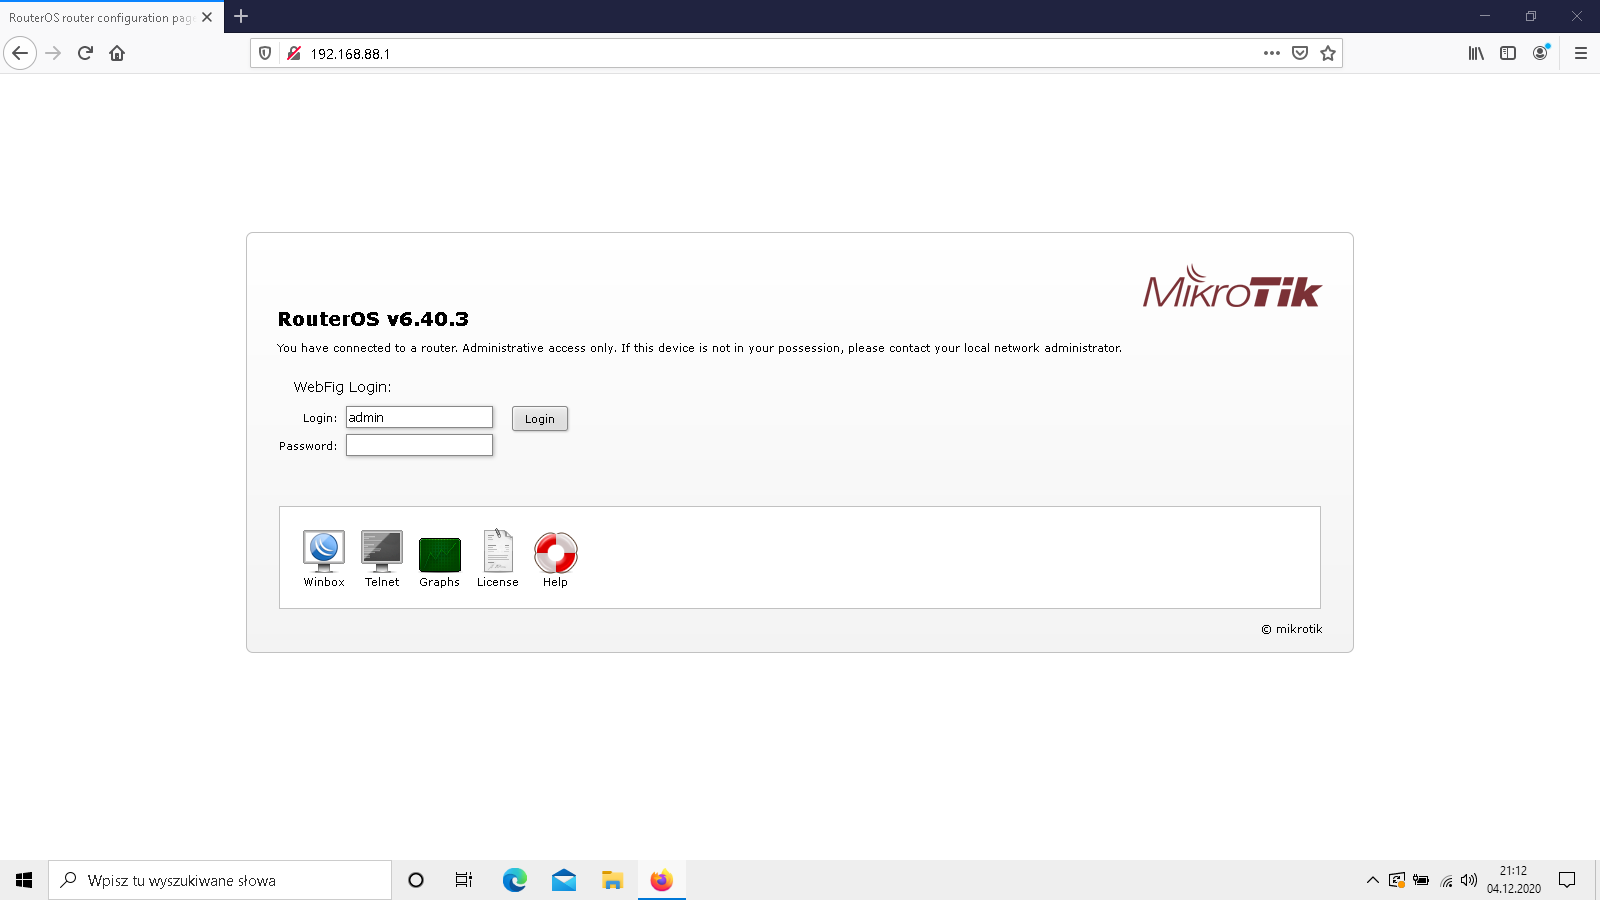Click the © mikrotik footer link
This screenshot has width=1600, height=900.
coord(1292,629)
